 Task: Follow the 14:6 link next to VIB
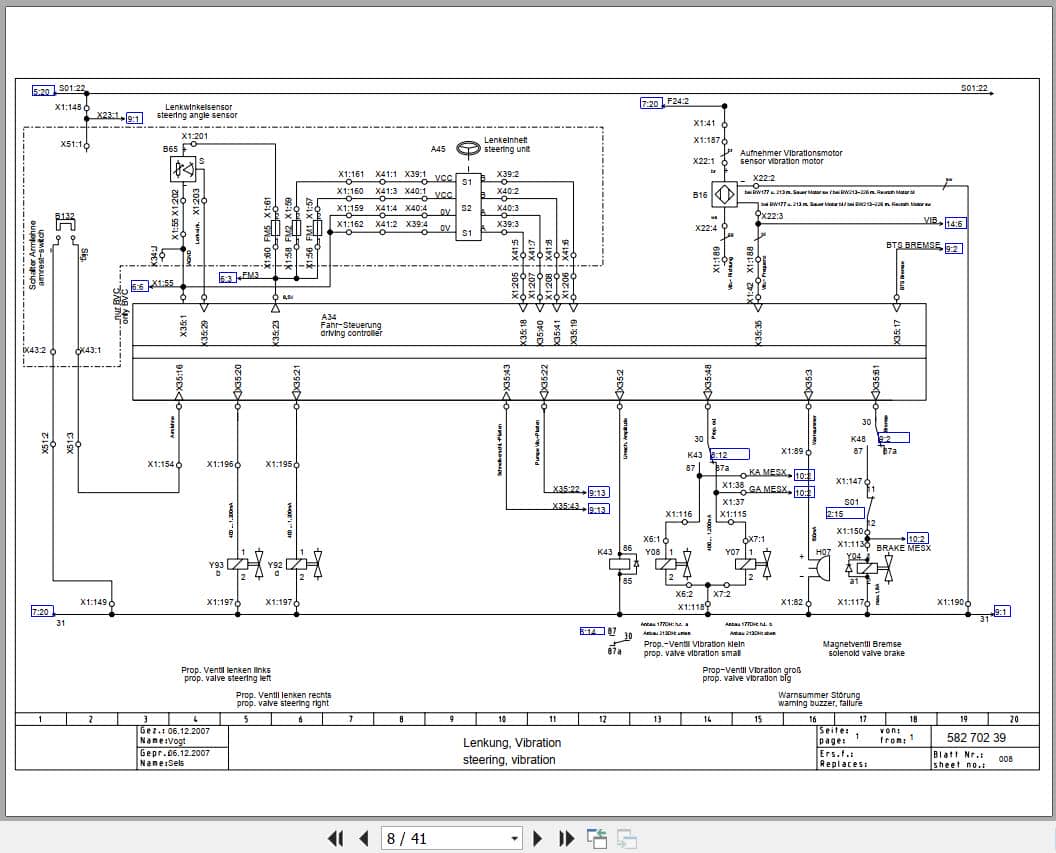click(955, 224)
